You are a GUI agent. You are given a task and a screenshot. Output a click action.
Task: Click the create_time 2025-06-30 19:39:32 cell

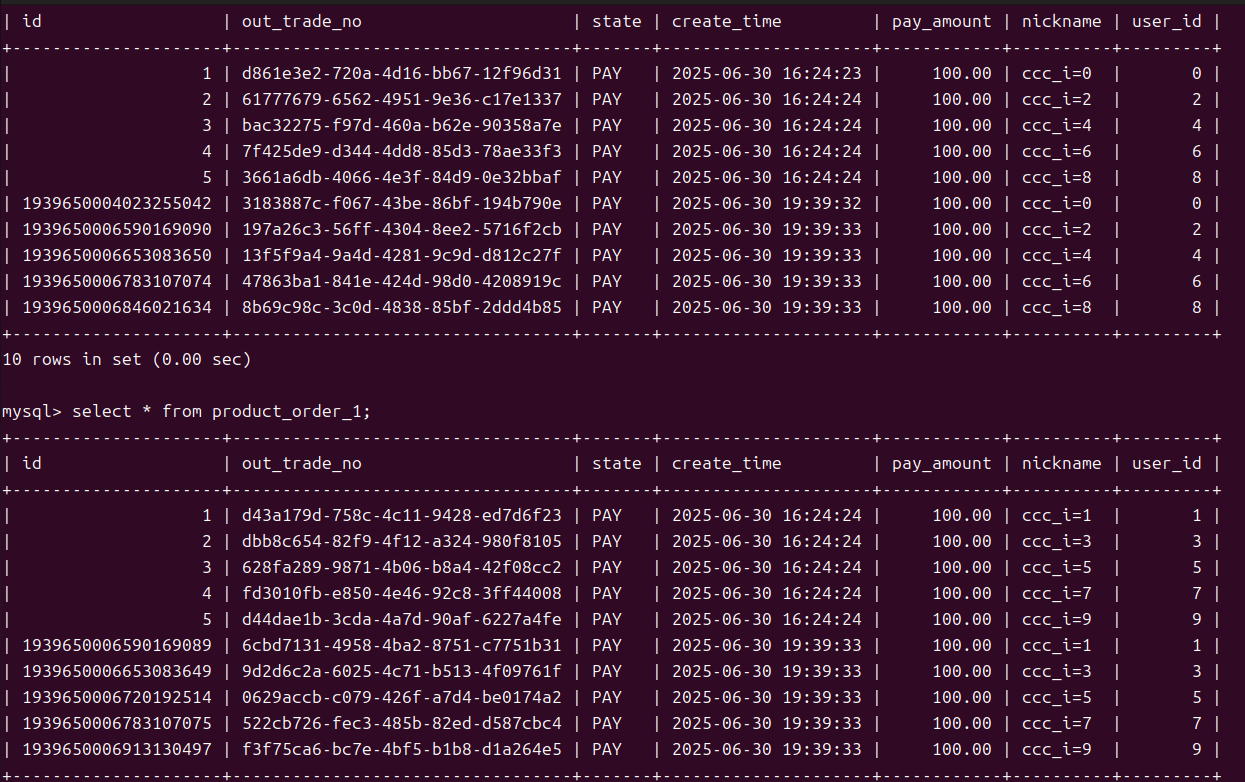click(x=766, y=203)
